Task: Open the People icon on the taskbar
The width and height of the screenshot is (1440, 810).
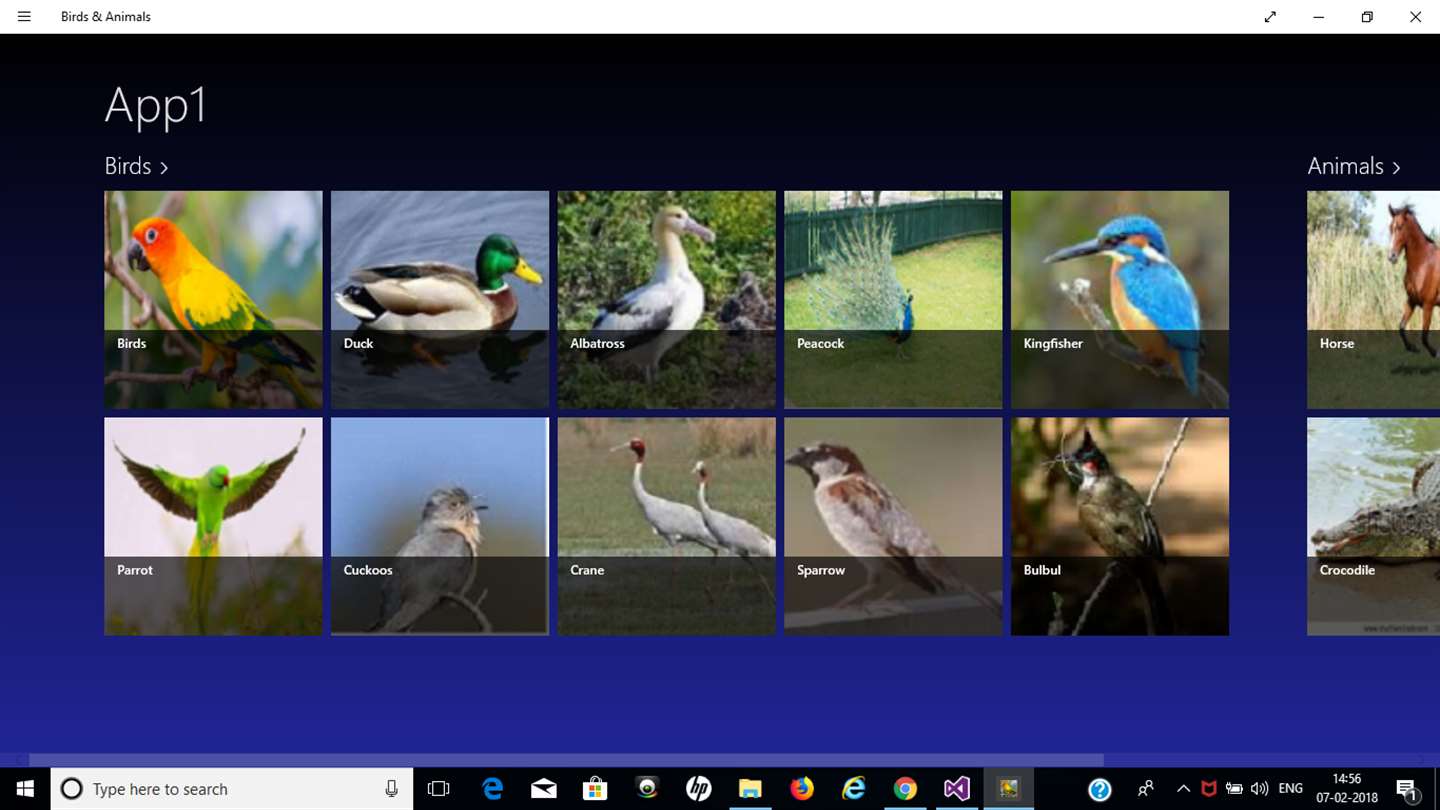Action: point(1146,789)
